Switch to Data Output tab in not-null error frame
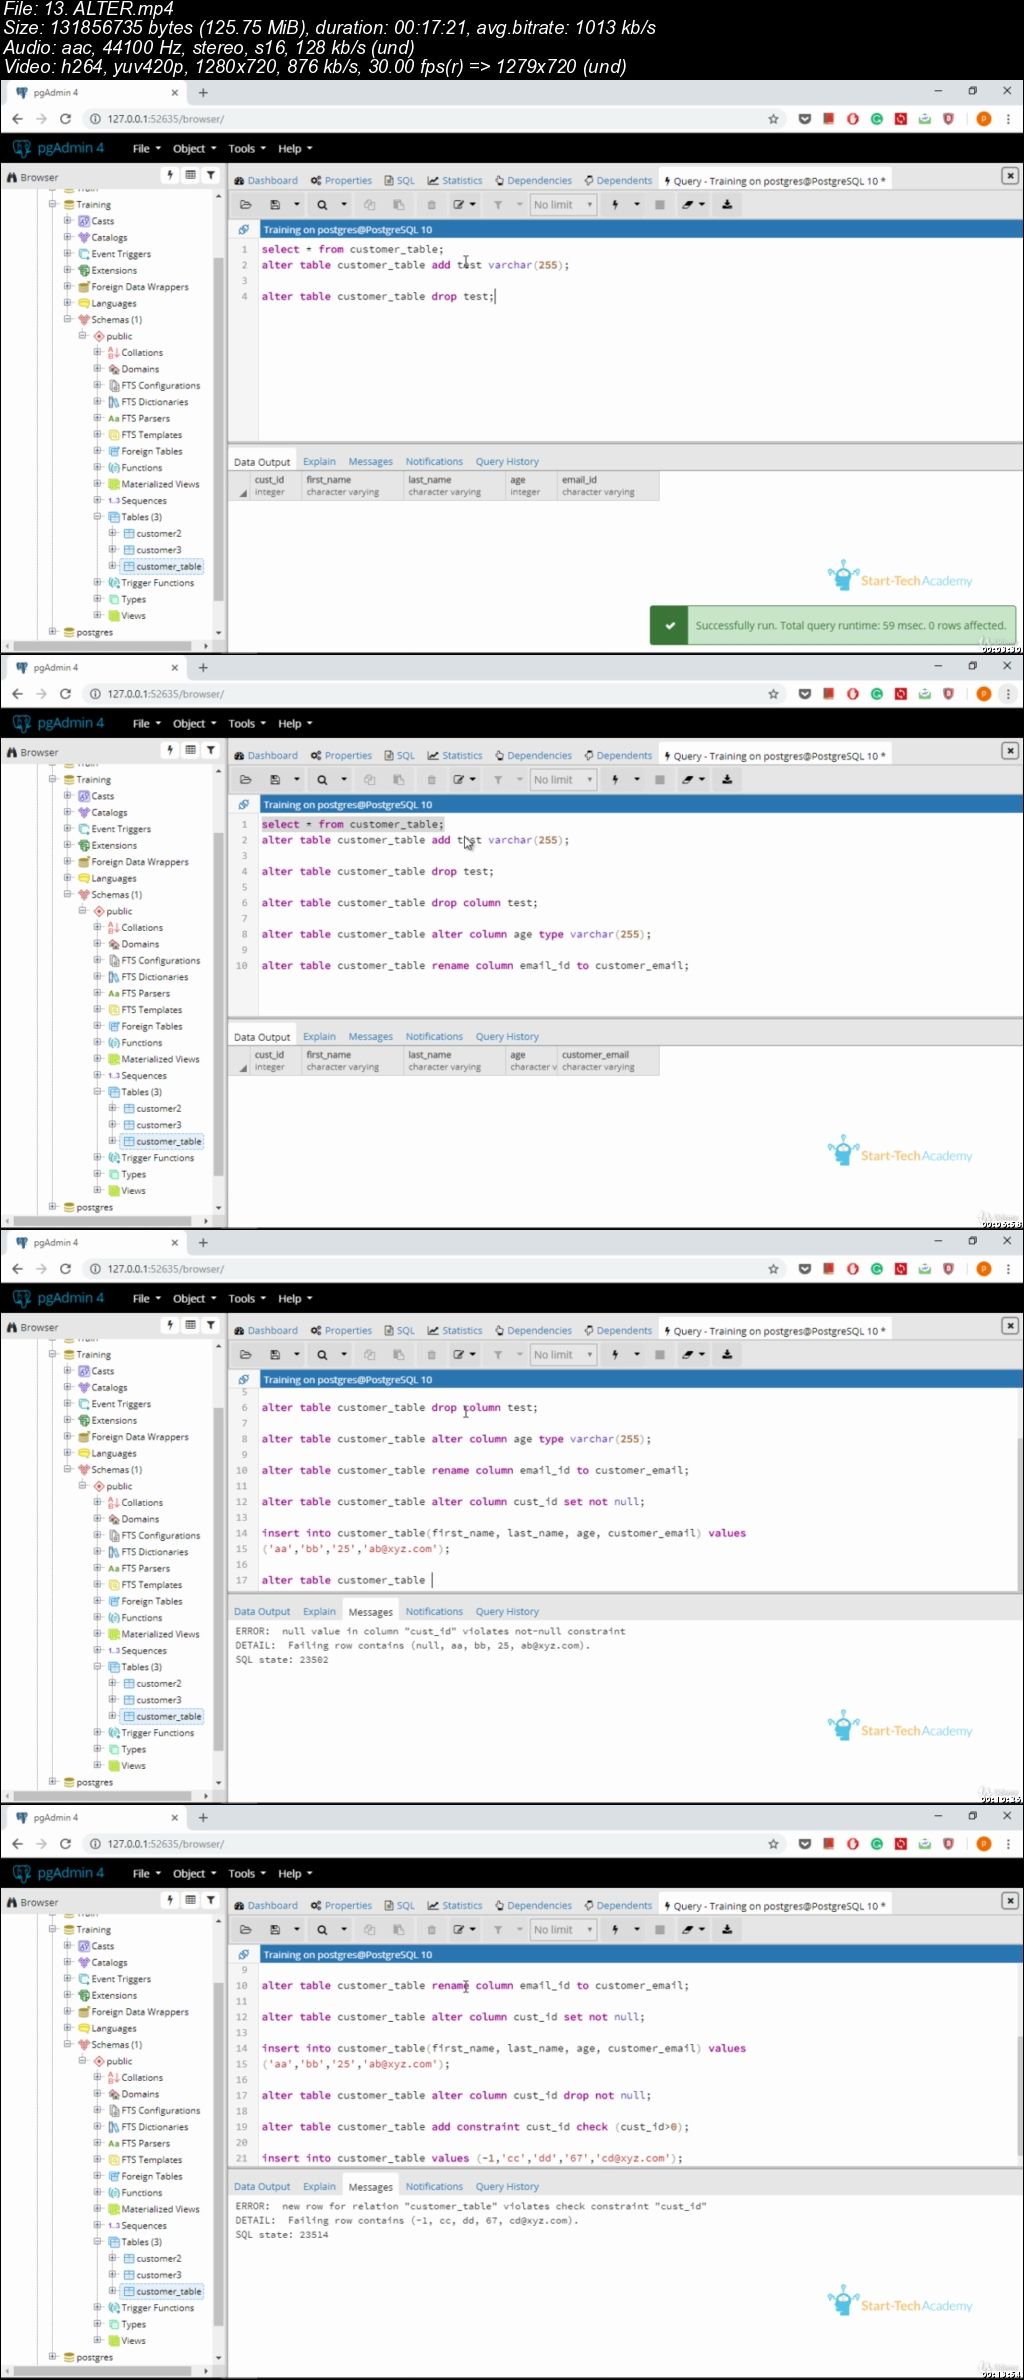Screen dimensions: 1024x2380 [262, 1612]
